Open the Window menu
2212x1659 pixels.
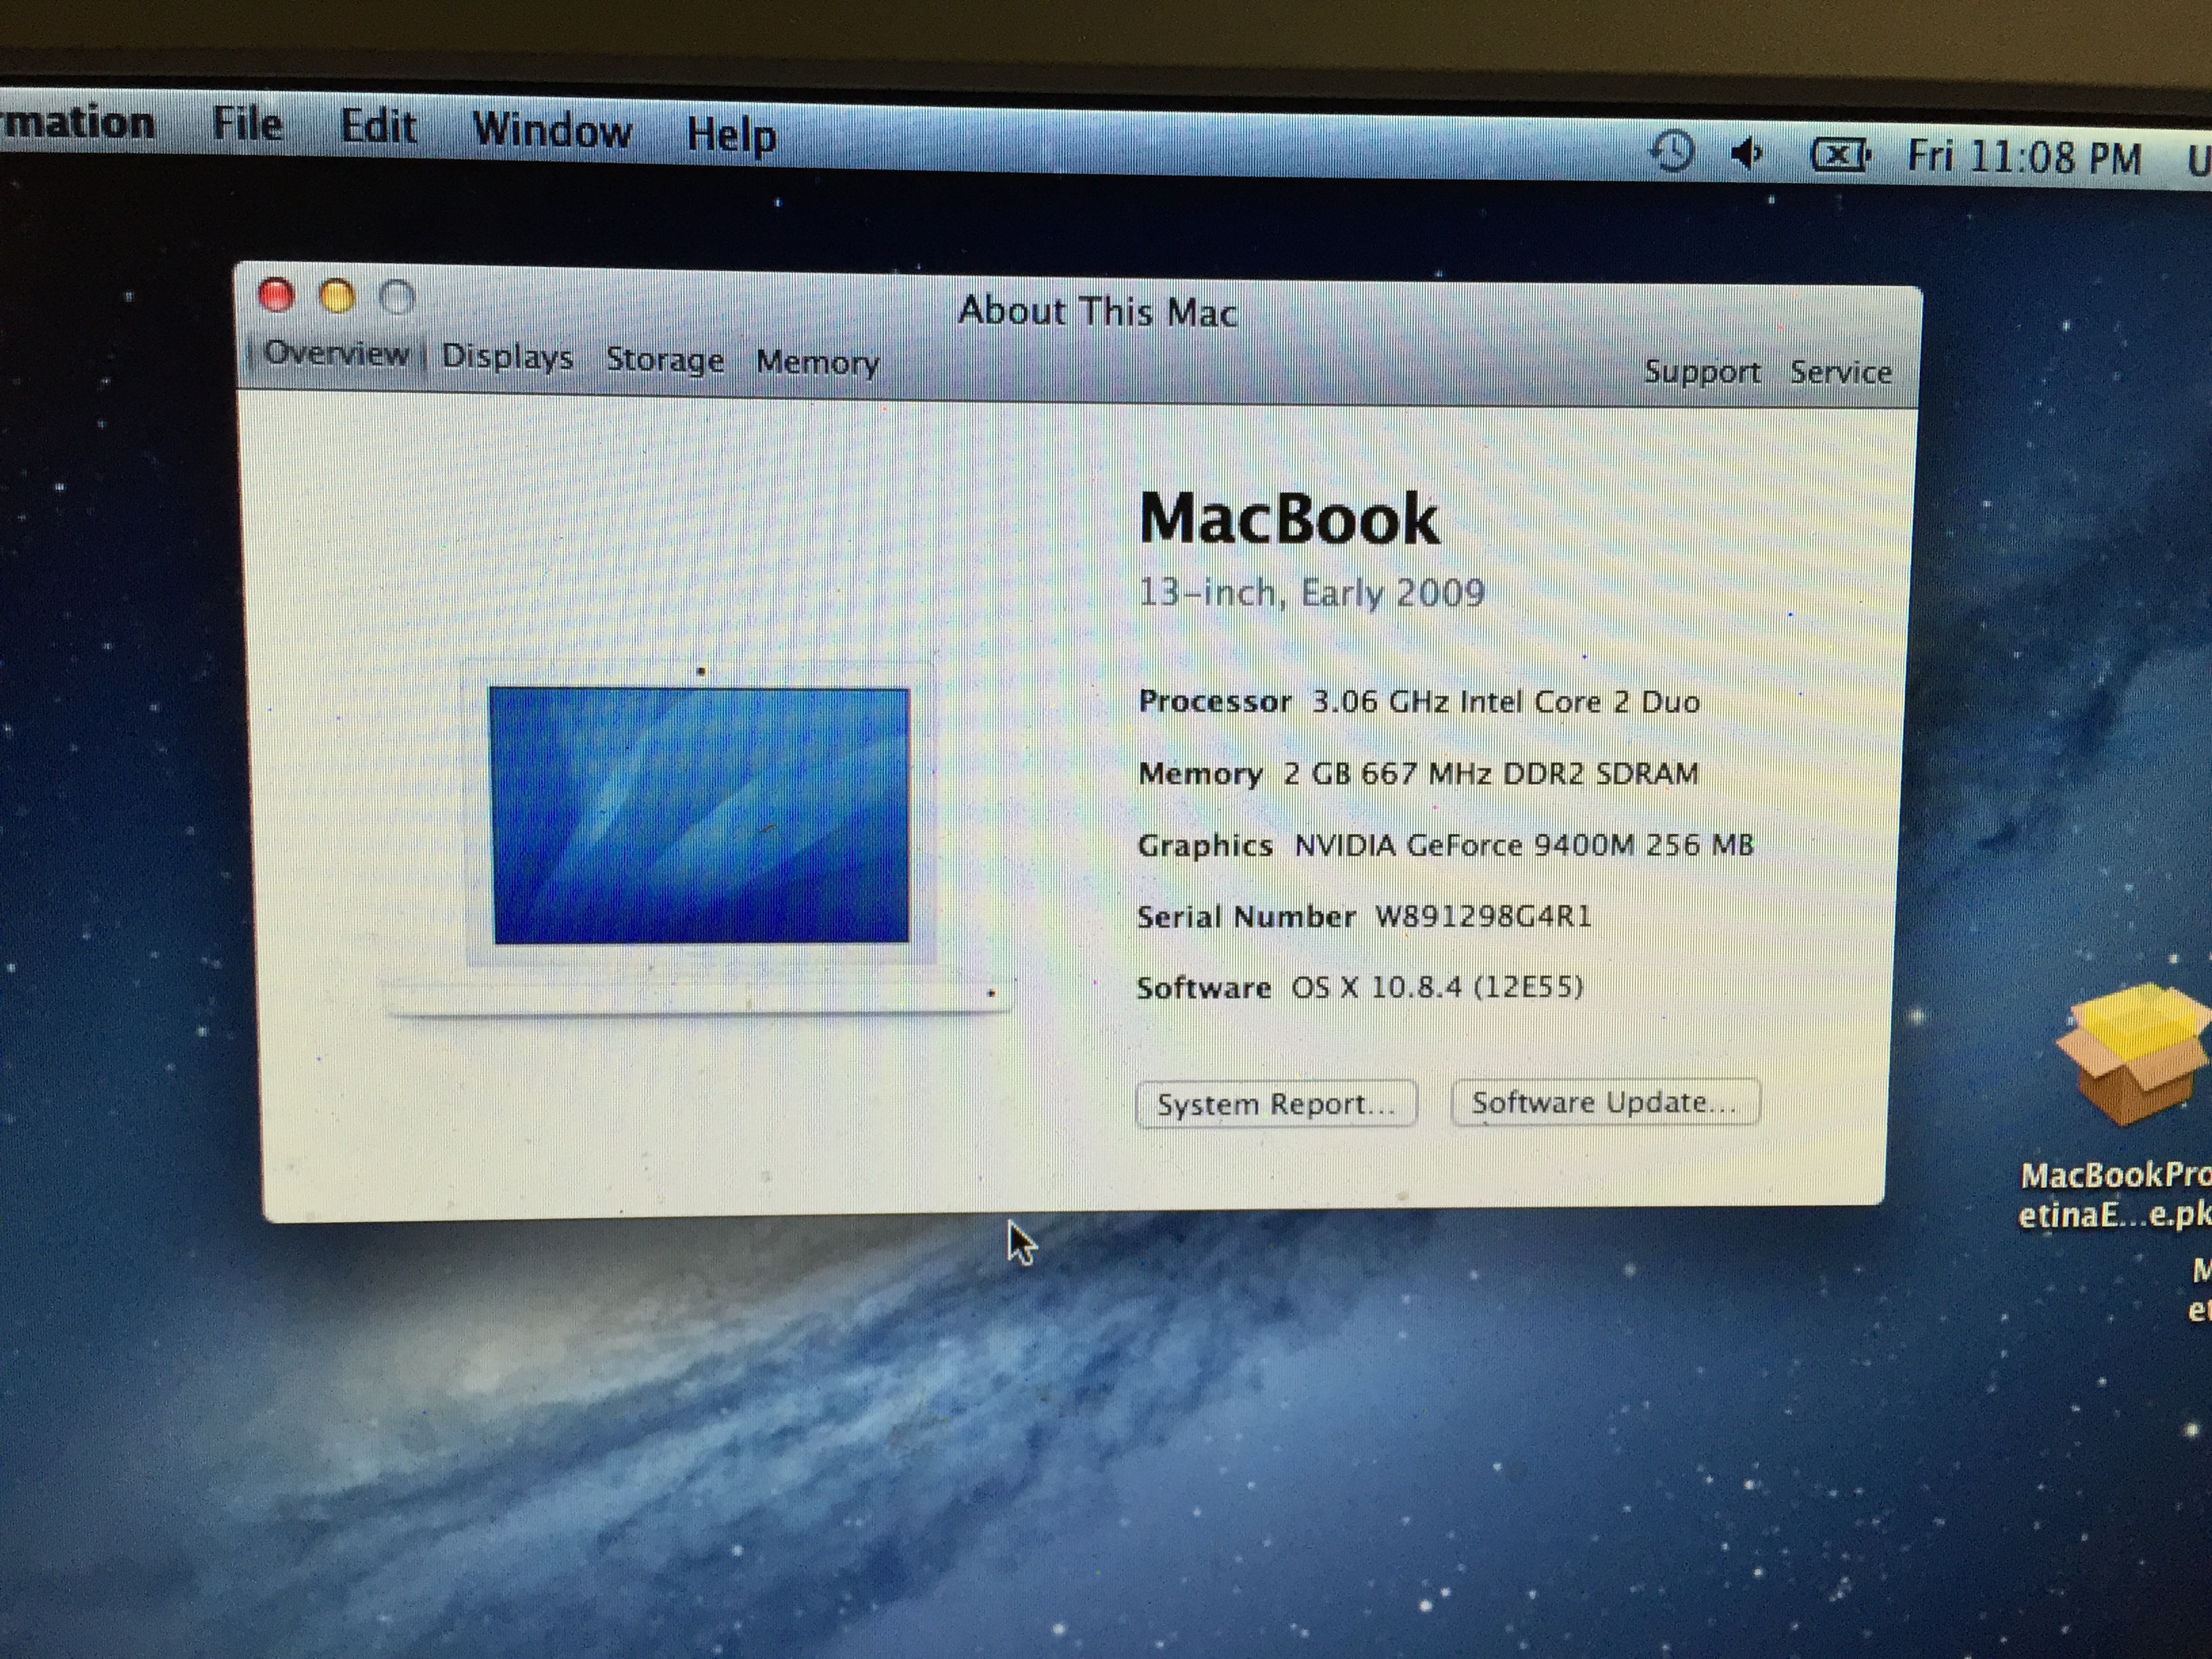click(x=552, y=131)
